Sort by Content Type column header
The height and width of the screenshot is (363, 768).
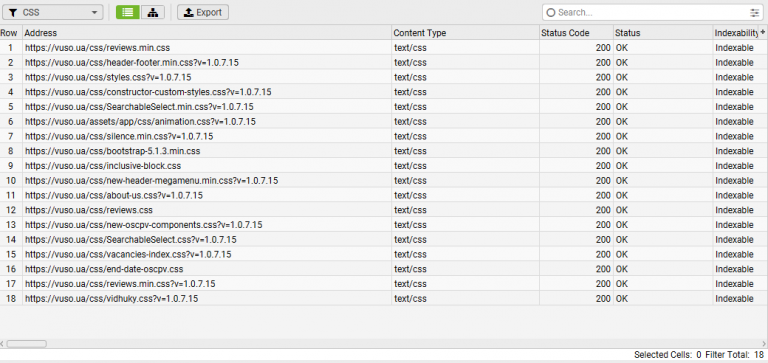465,33
